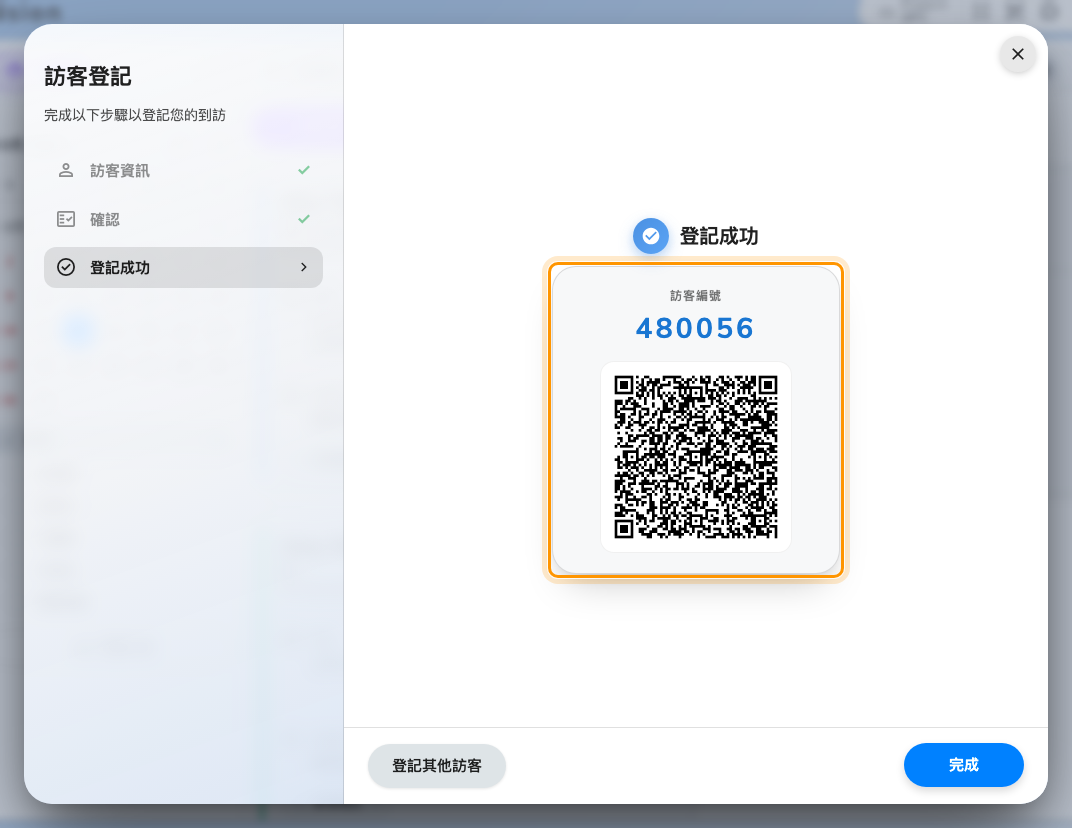Click the 登記成功 heading

[719, 236]
